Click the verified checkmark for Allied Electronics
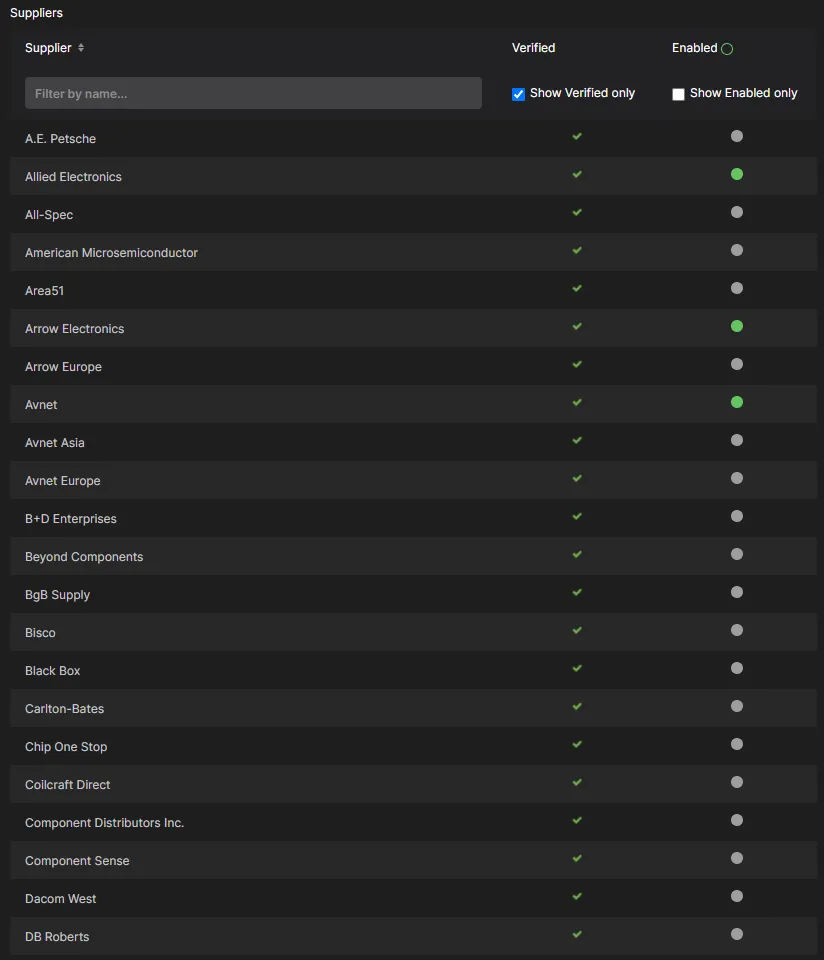Screen dimensions: 824x960 point(577,174)
